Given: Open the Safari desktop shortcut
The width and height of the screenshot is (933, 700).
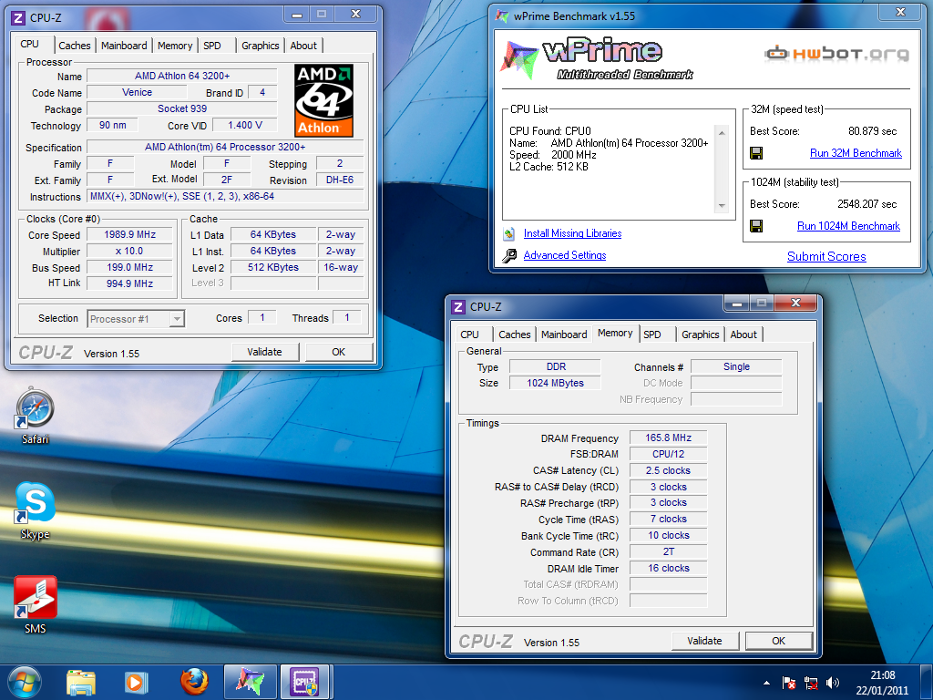Looking at the screenshot, I should [x=35, y=415].
